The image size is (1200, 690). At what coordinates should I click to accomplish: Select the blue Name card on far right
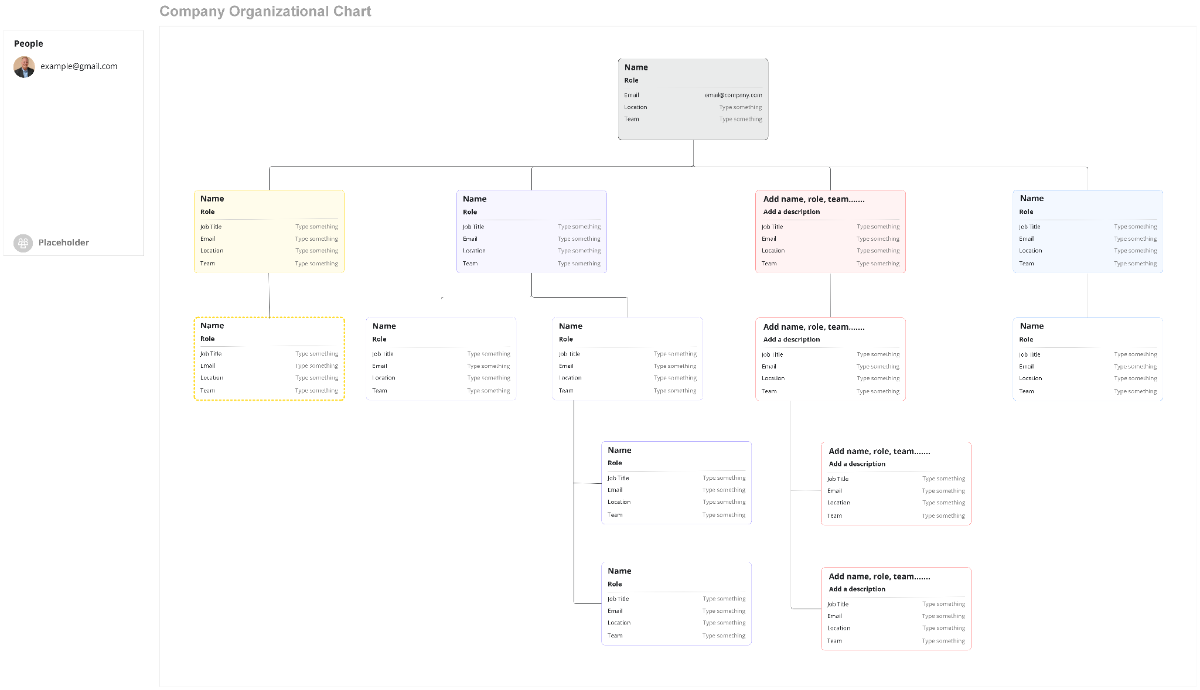pos(1087,230)
